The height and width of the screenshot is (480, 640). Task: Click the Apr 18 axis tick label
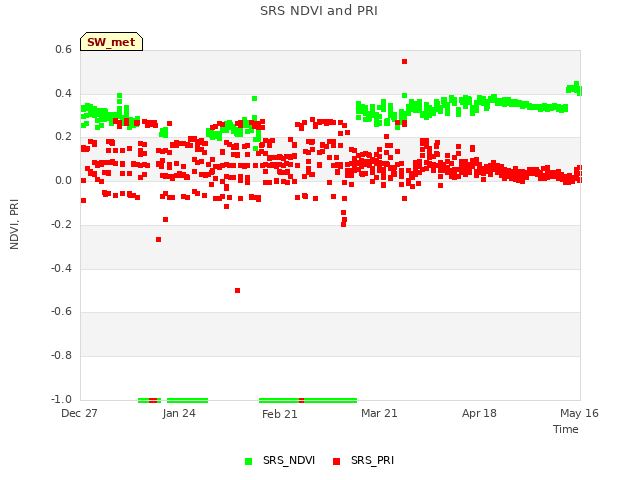point(479,413)
